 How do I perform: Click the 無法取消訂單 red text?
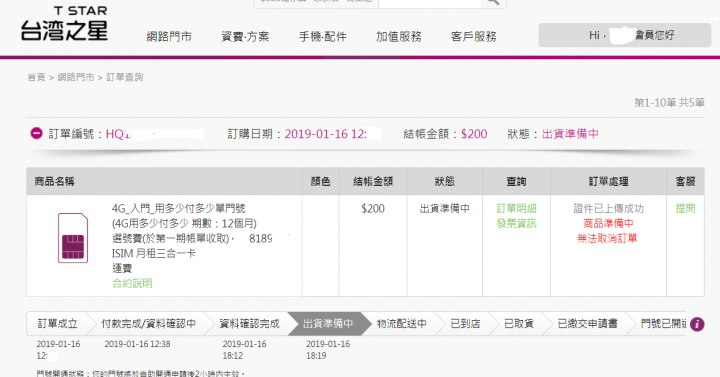[x=607, y=238]
